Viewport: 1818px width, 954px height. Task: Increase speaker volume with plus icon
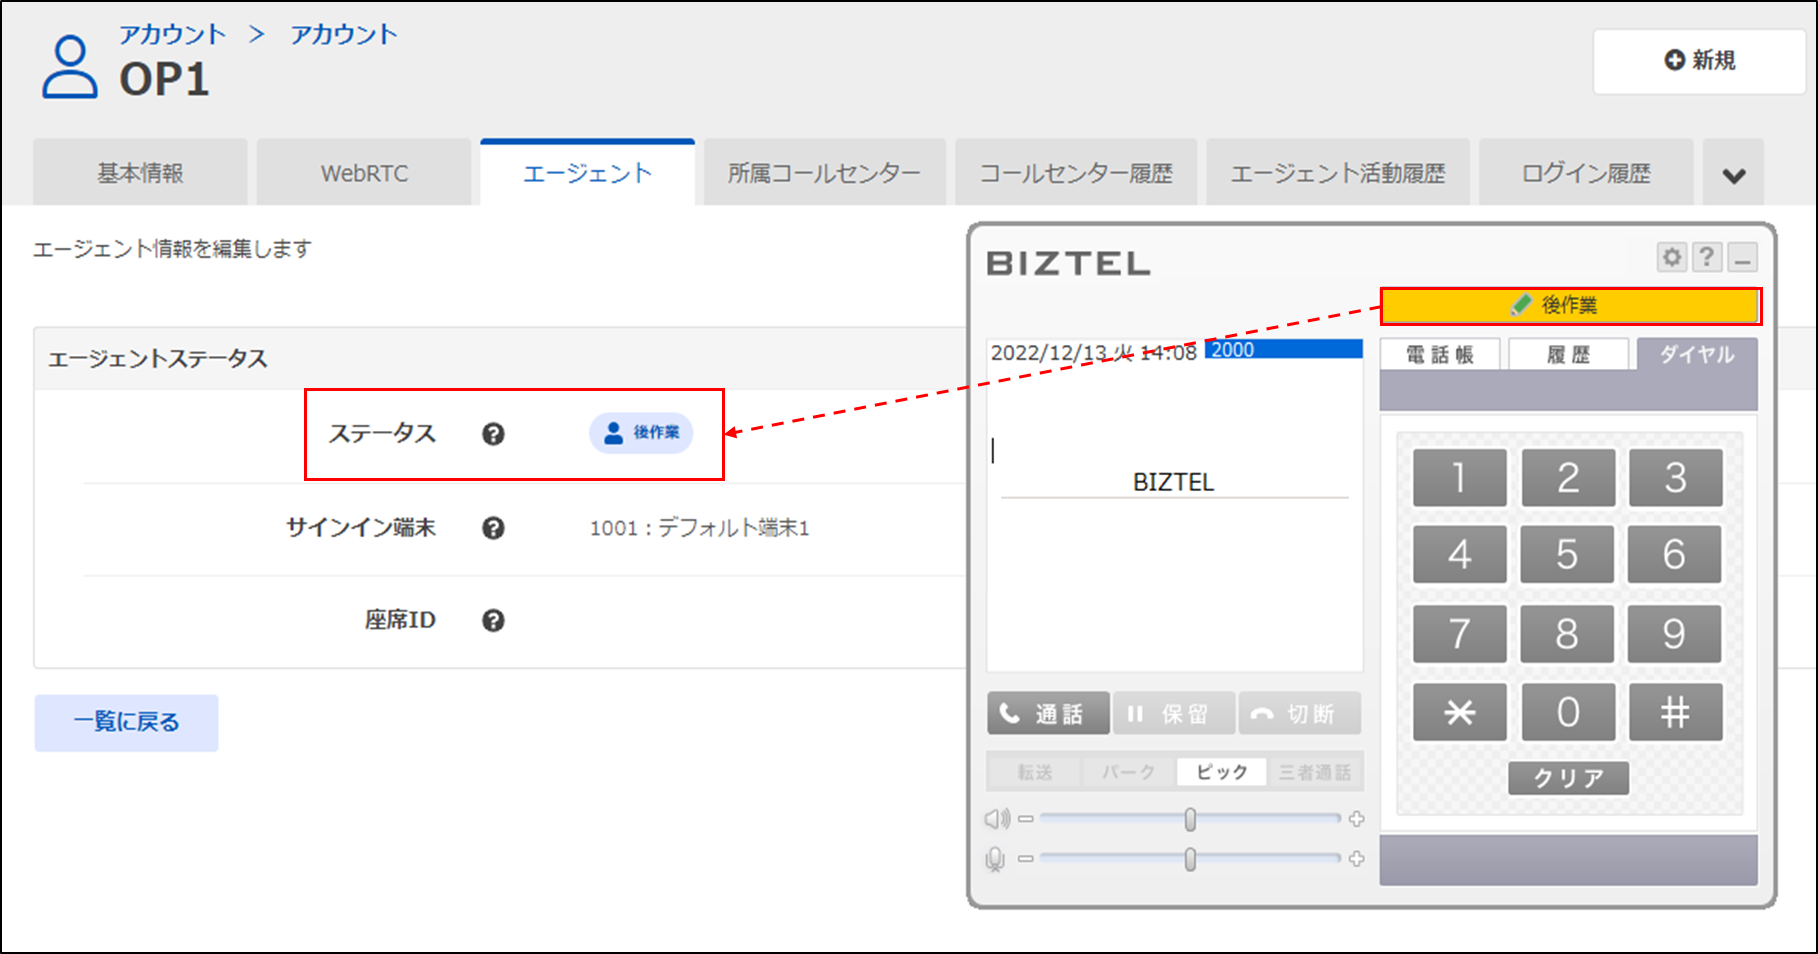tap(1356, 819)
